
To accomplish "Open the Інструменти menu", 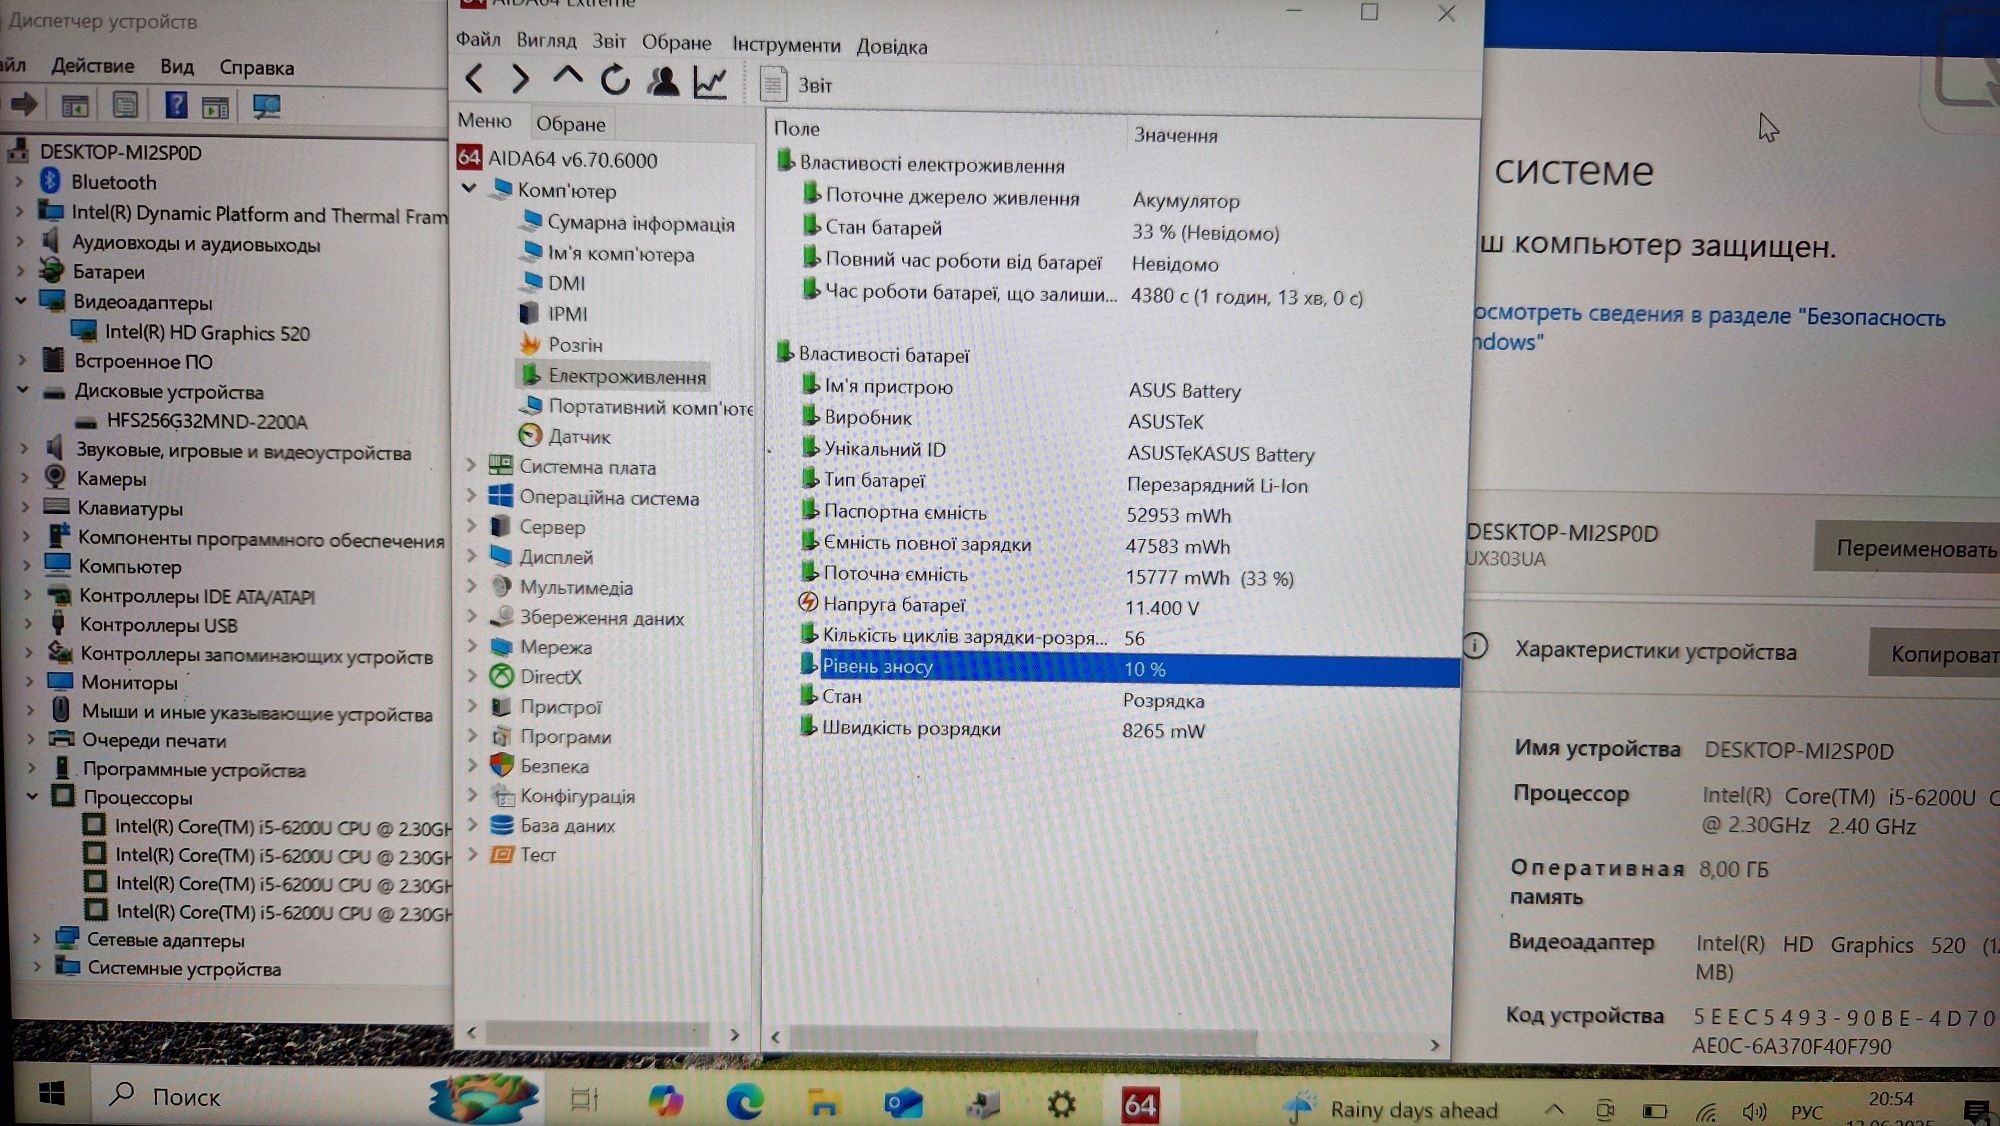I will pyautogui.click(x=786, y=45).
